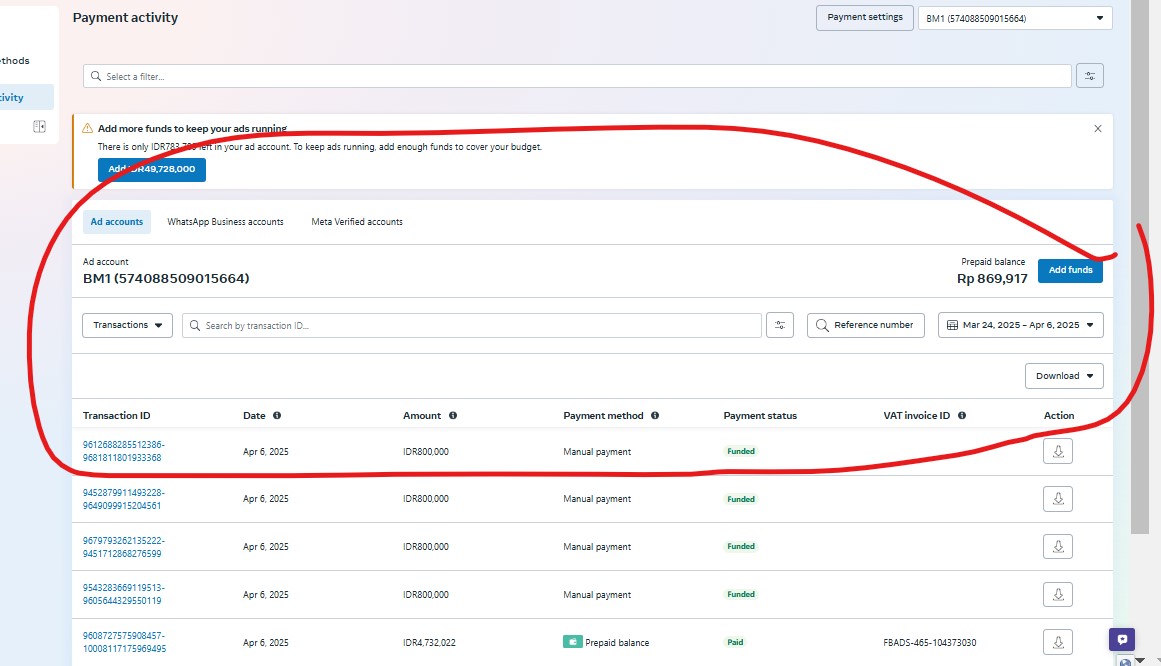Click the info icon next to Amount column
Image resolution: width=1161 pixels, height=666 pixels.
[453, 416]
